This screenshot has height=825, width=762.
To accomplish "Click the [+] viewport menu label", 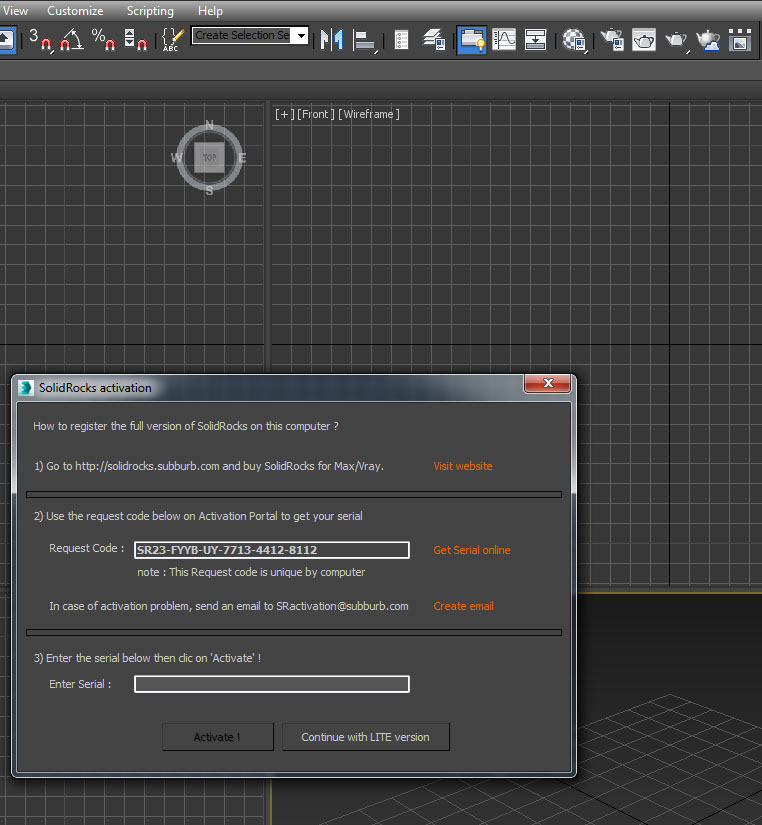I will click(x=284, y=114).
